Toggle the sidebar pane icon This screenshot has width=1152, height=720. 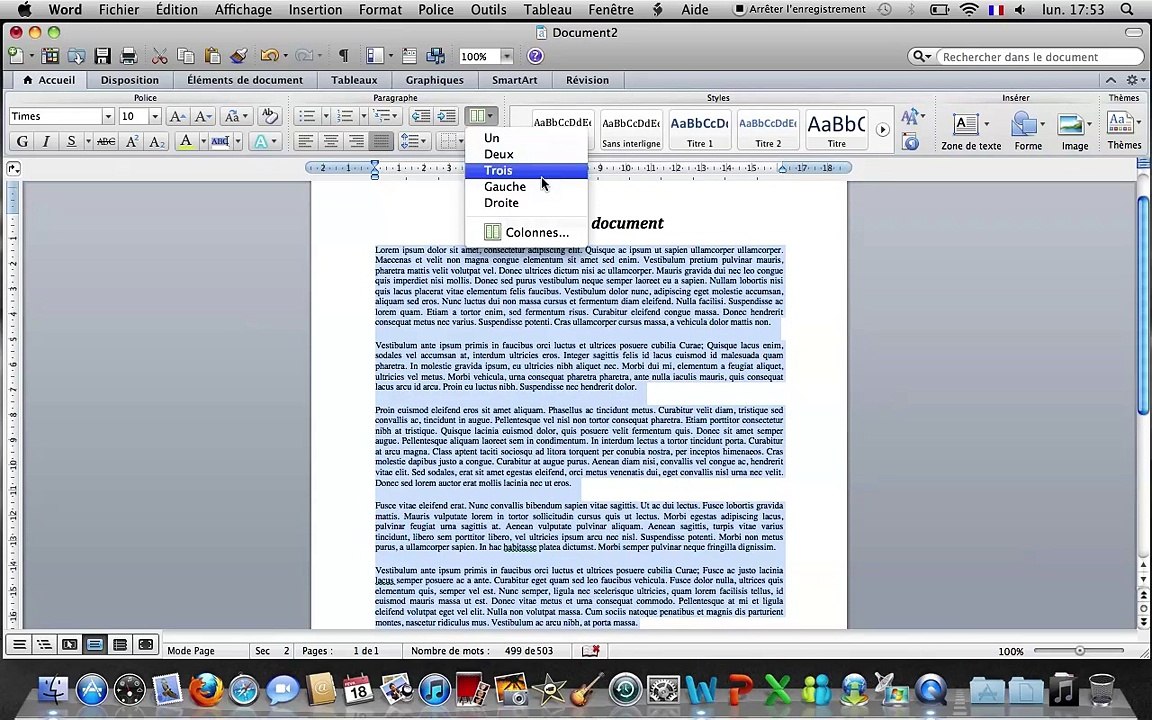(x=375, y=56)
